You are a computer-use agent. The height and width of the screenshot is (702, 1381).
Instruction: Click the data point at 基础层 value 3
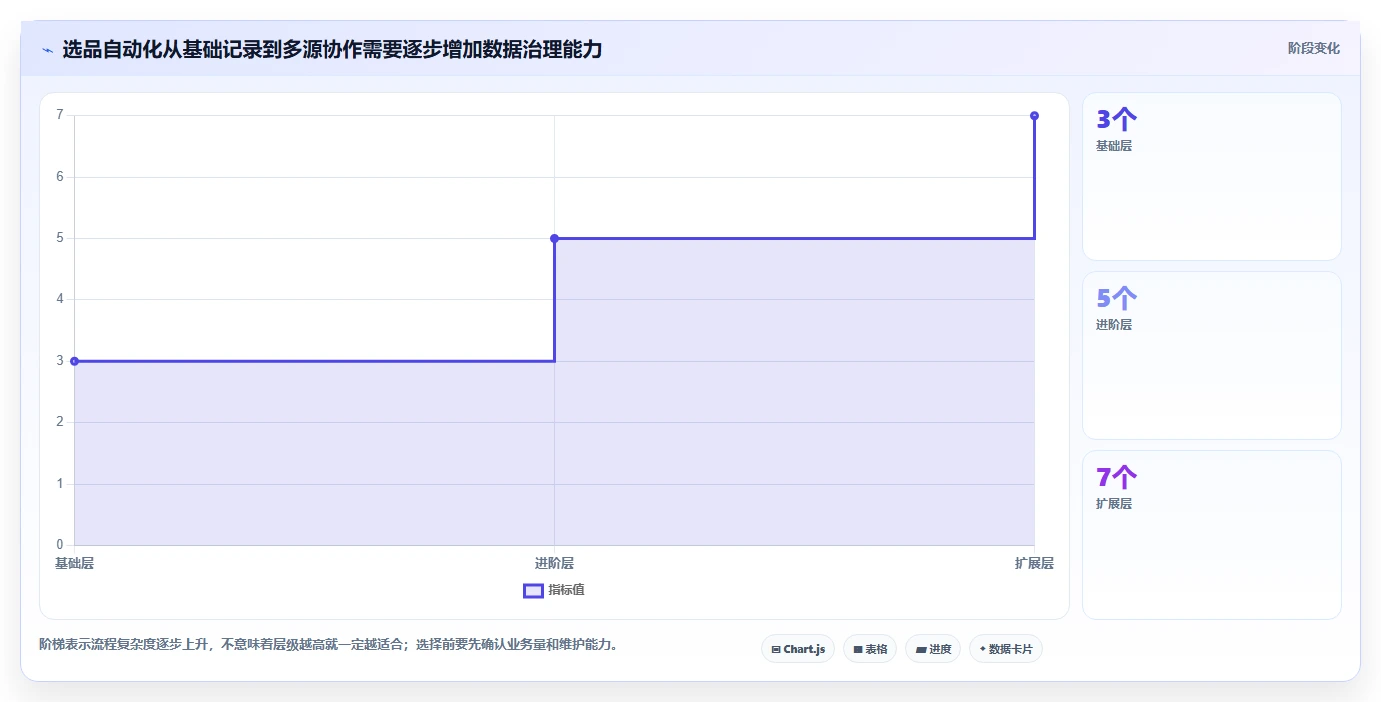[x=74, y=361]
